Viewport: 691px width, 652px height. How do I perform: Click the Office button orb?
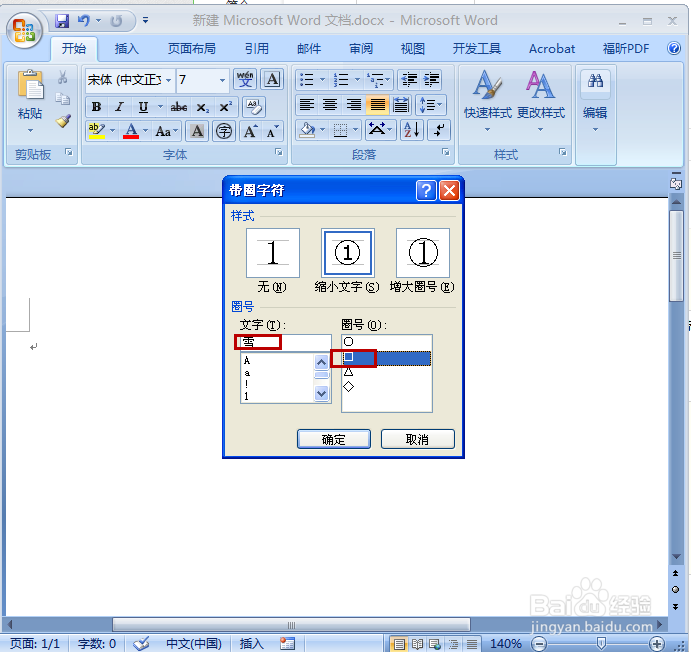click(24, 30)
